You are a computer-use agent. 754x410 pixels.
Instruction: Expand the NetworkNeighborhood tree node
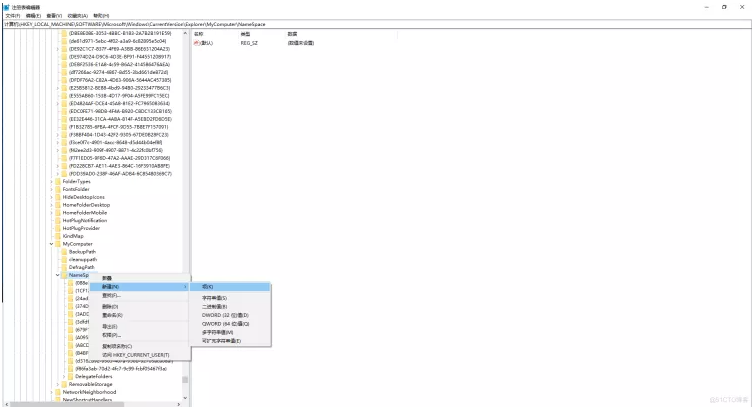[51, 392]
